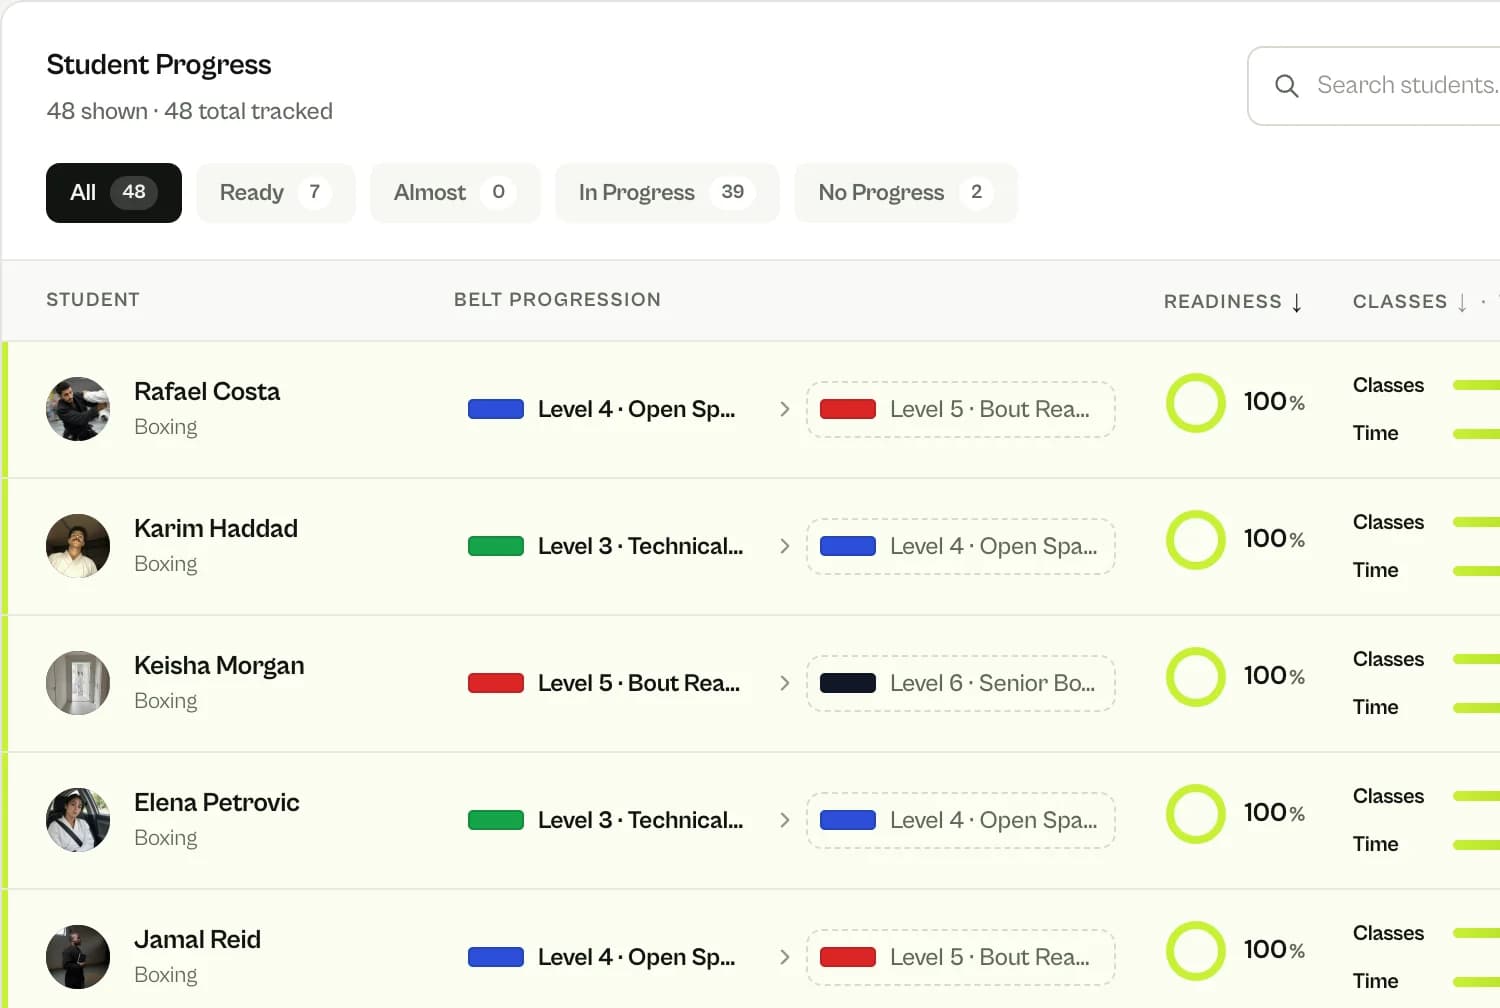The width and height of the screenshot is (1500, 1008).
Task: Click Jamal Reid's belt progression chevron
Action: (784, 957)
